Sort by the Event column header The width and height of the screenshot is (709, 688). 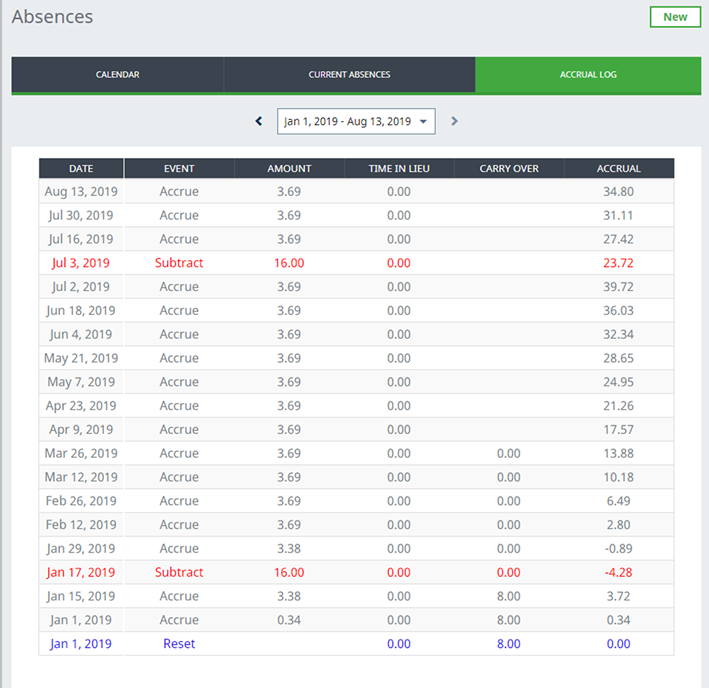179,169
